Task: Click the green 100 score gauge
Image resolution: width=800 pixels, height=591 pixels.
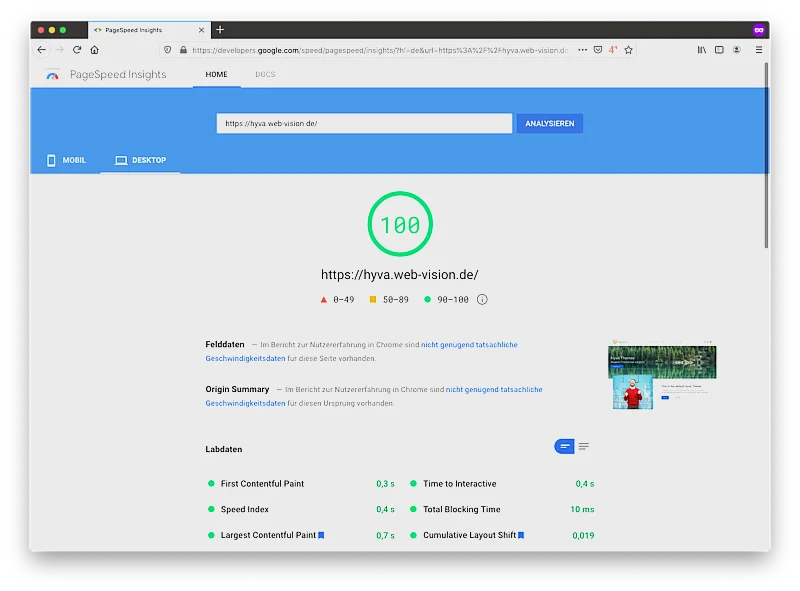Action: (400, 225)
